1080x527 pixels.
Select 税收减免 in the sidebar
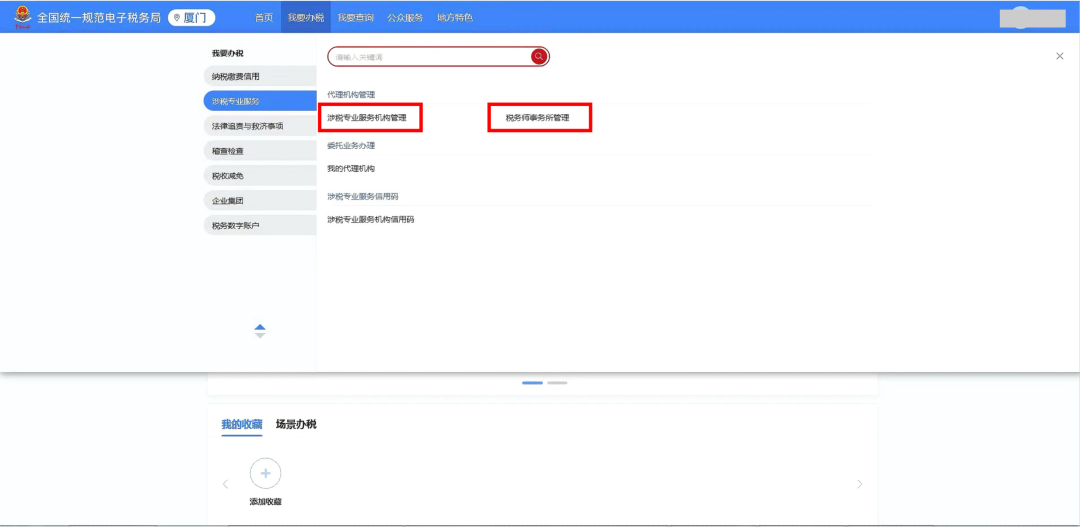point(260,176)
